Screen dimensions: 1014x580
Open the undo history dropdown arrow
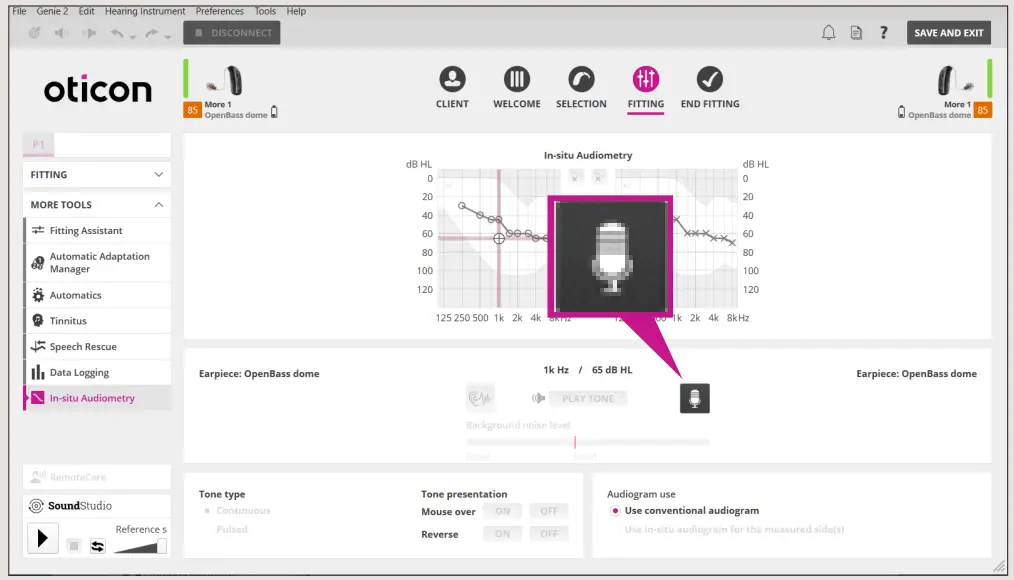click(x=133, y=37)
